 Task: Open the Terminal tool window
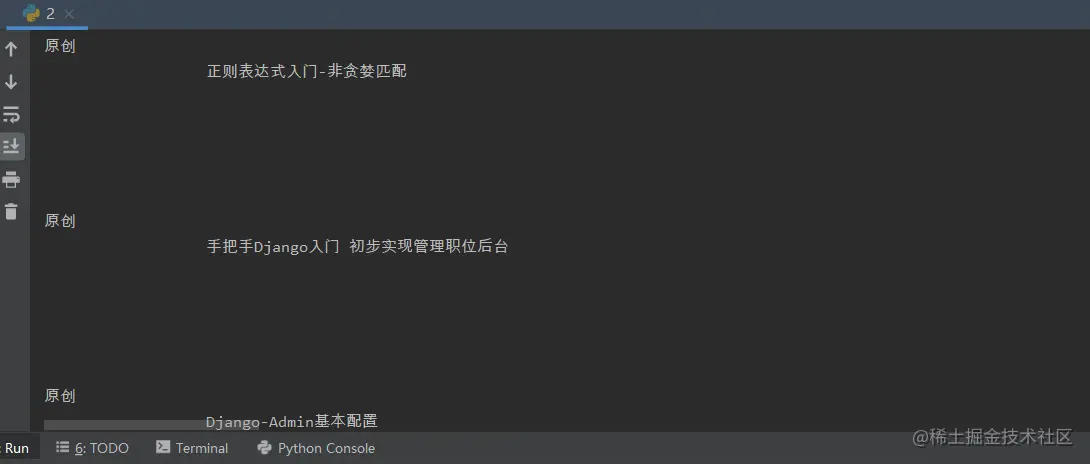pos(193,448)
